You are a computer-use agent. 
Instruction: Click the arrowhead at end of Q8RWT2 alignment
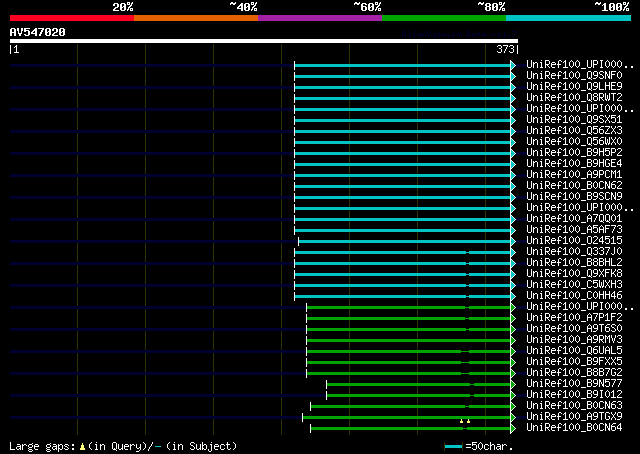pyautogui.click(x=513, y=98)
